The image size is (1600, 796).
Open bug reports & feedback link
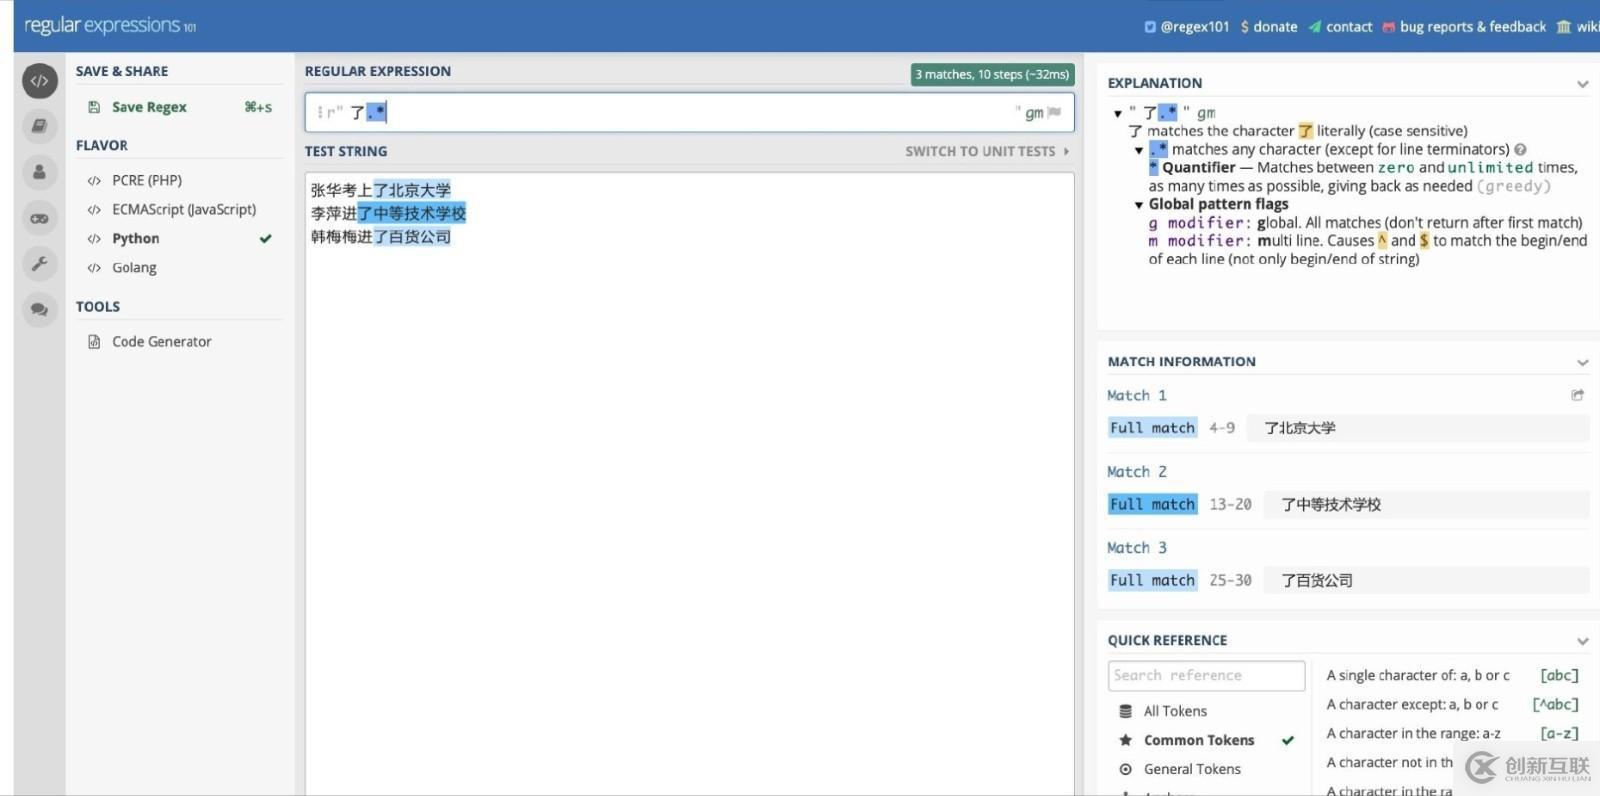pos(1473,27)
